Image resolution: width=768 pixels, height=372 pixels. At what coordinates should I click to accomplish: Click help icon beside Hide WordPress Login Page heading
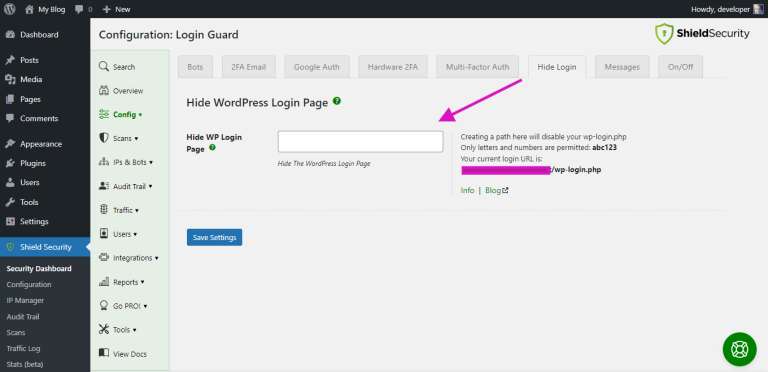(x=337, y=101)
